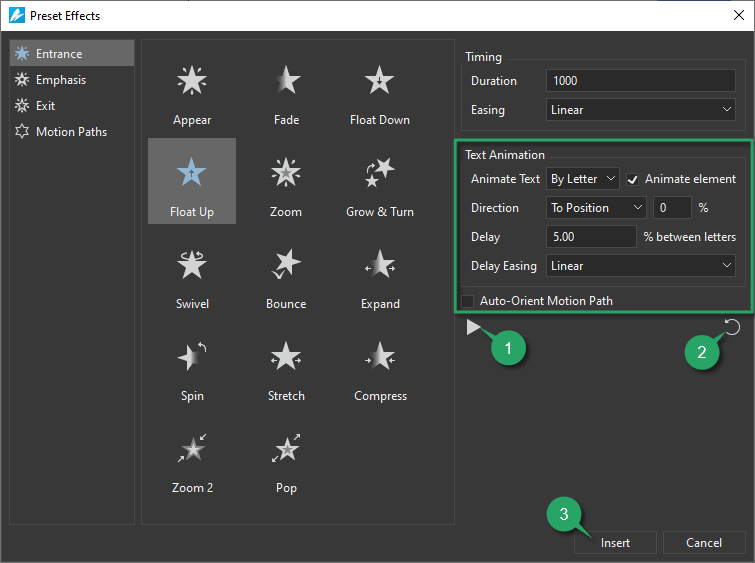This screenshot has width=755, height=563.
Task: Select the Appear entrance effect icon
Action: 192,82
